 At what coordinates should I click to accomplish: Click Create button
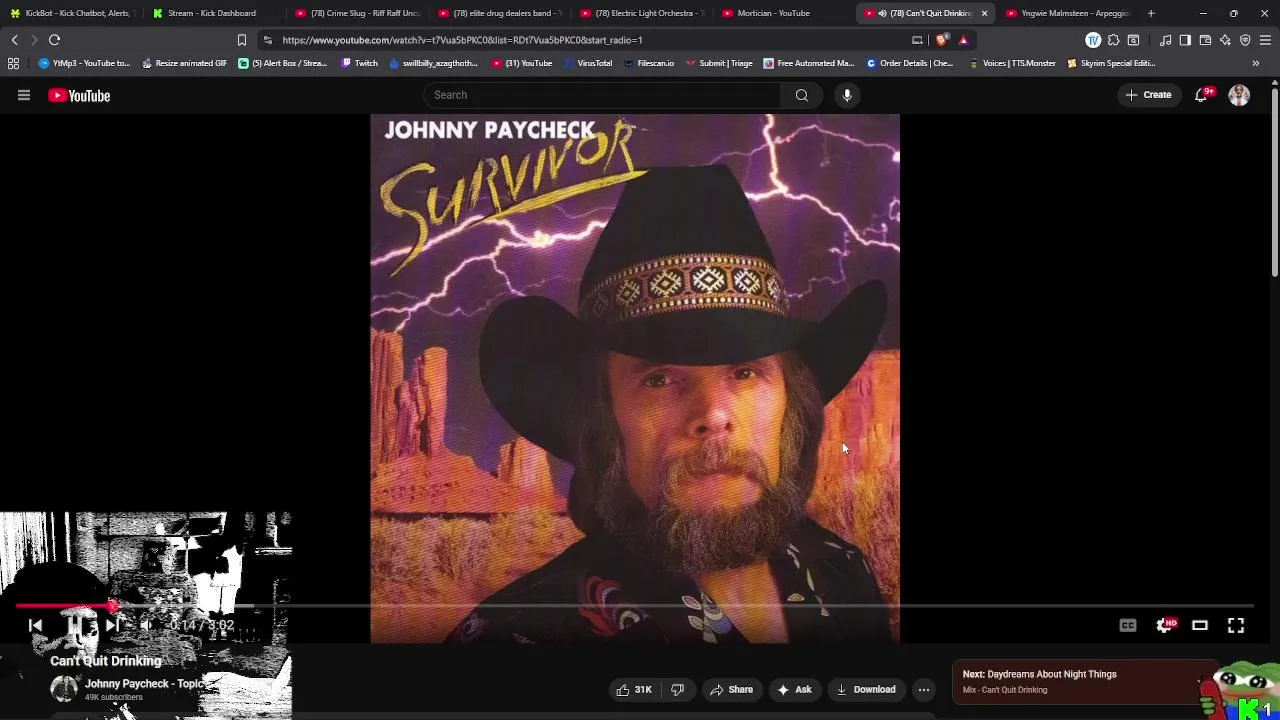click(x=1148, y=95)
